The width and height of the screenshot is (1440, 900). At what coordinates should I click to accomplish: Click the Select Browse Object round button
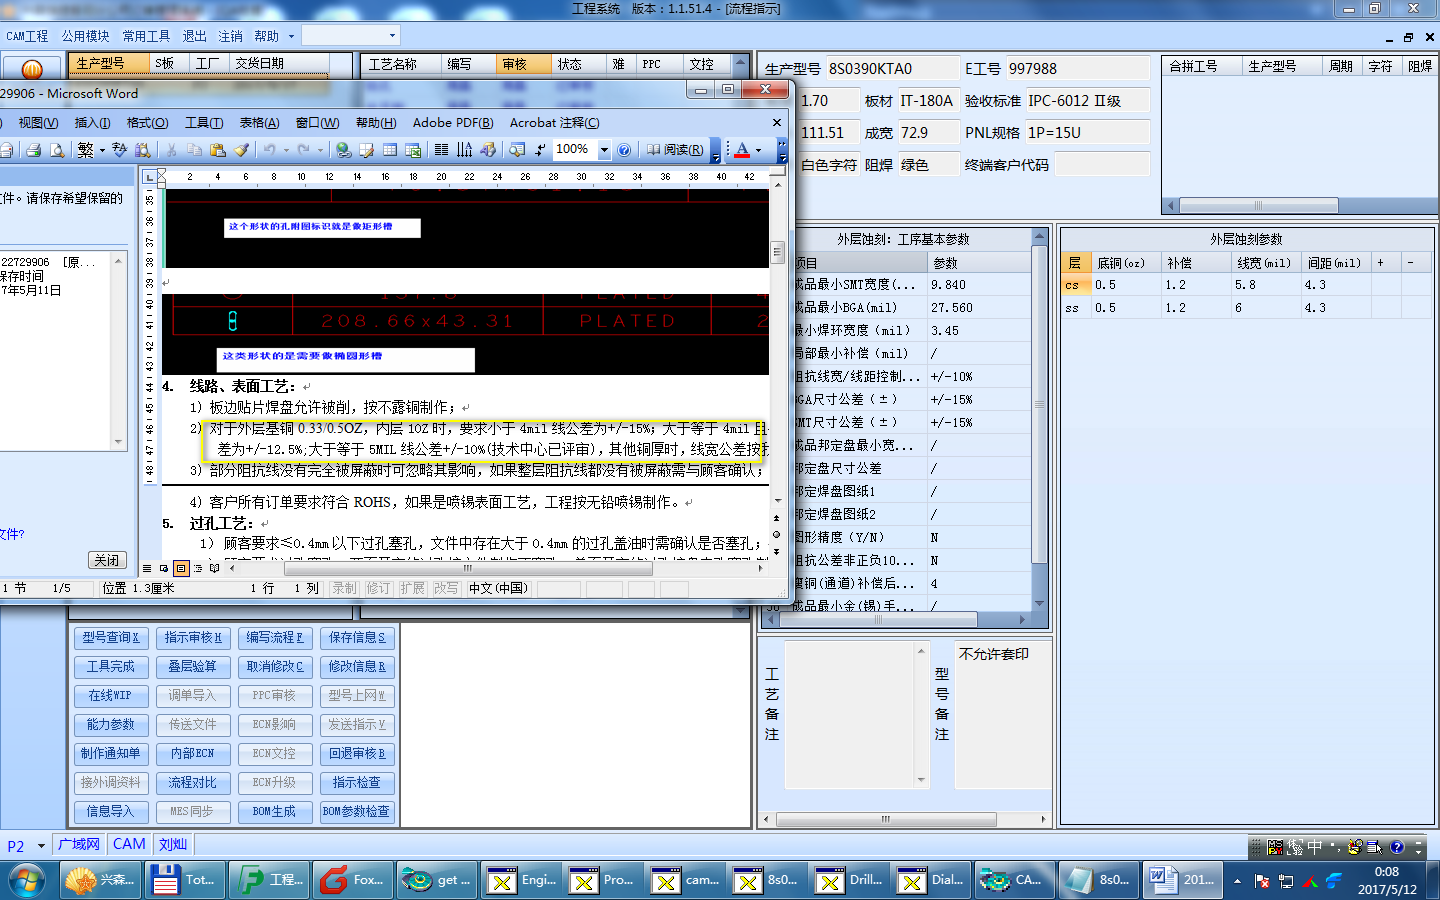pos(776,534)
